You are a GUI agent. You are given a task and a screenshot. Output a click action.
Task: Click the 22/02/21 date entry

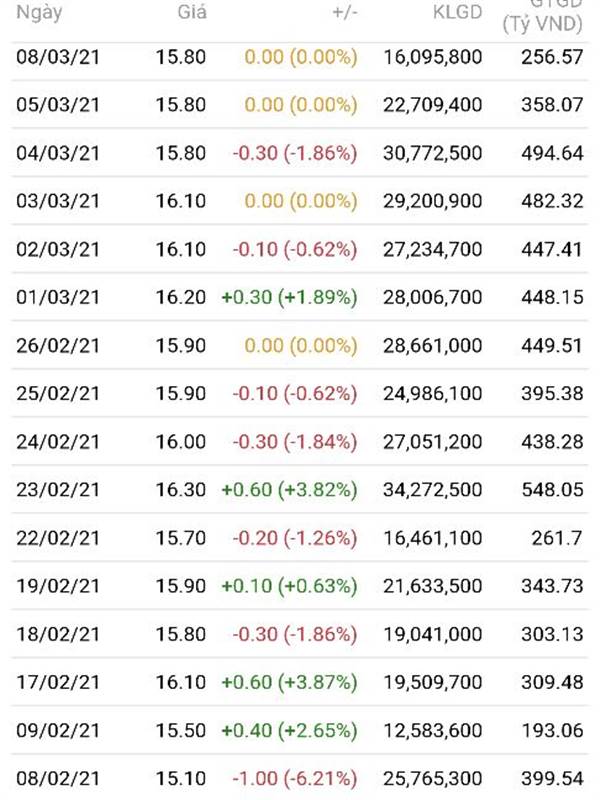[x=58, y=538]
